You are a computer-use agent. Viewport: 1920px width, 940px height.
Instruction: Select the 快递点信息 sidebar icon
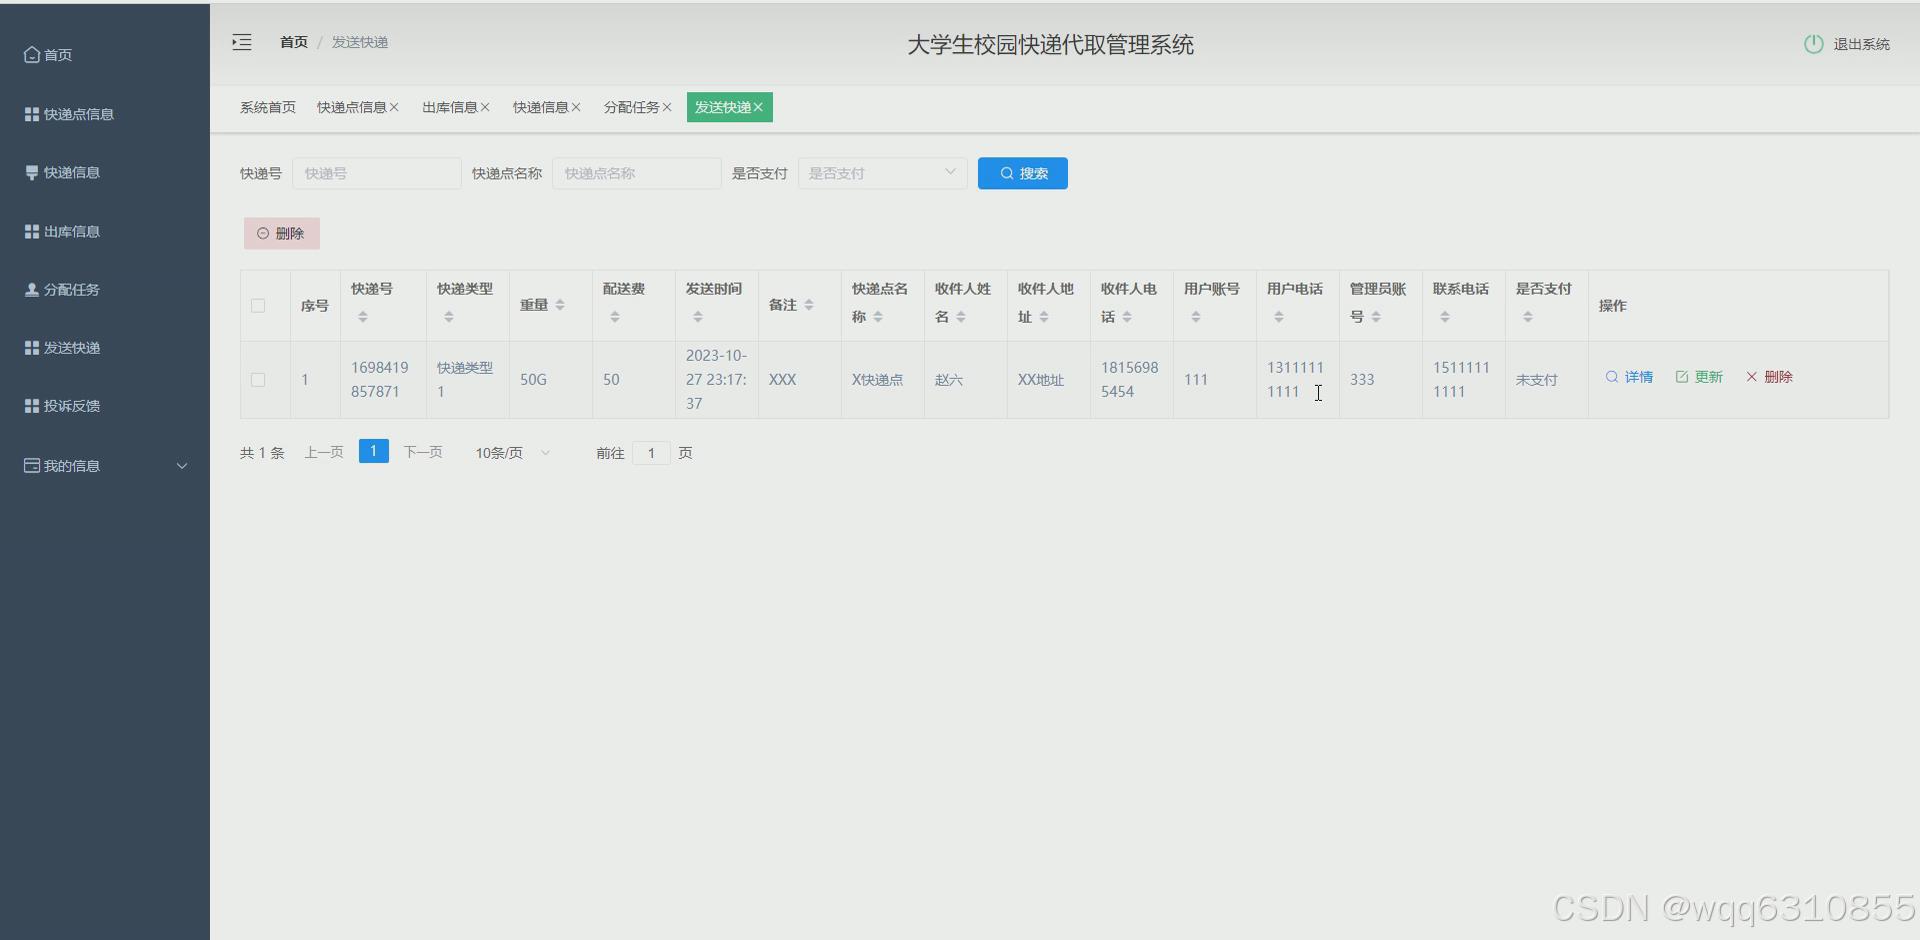[x=30, y=113]
